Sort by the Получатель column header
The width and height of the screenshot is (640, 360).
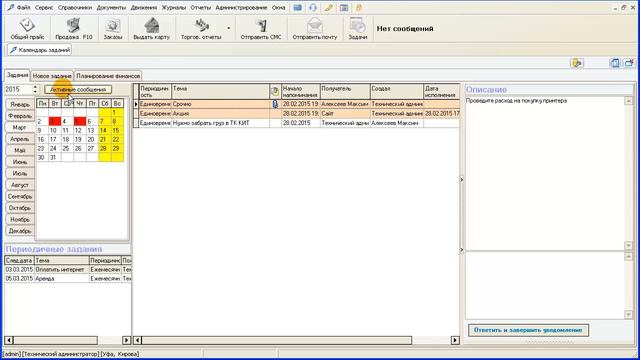tap(345, 91)
